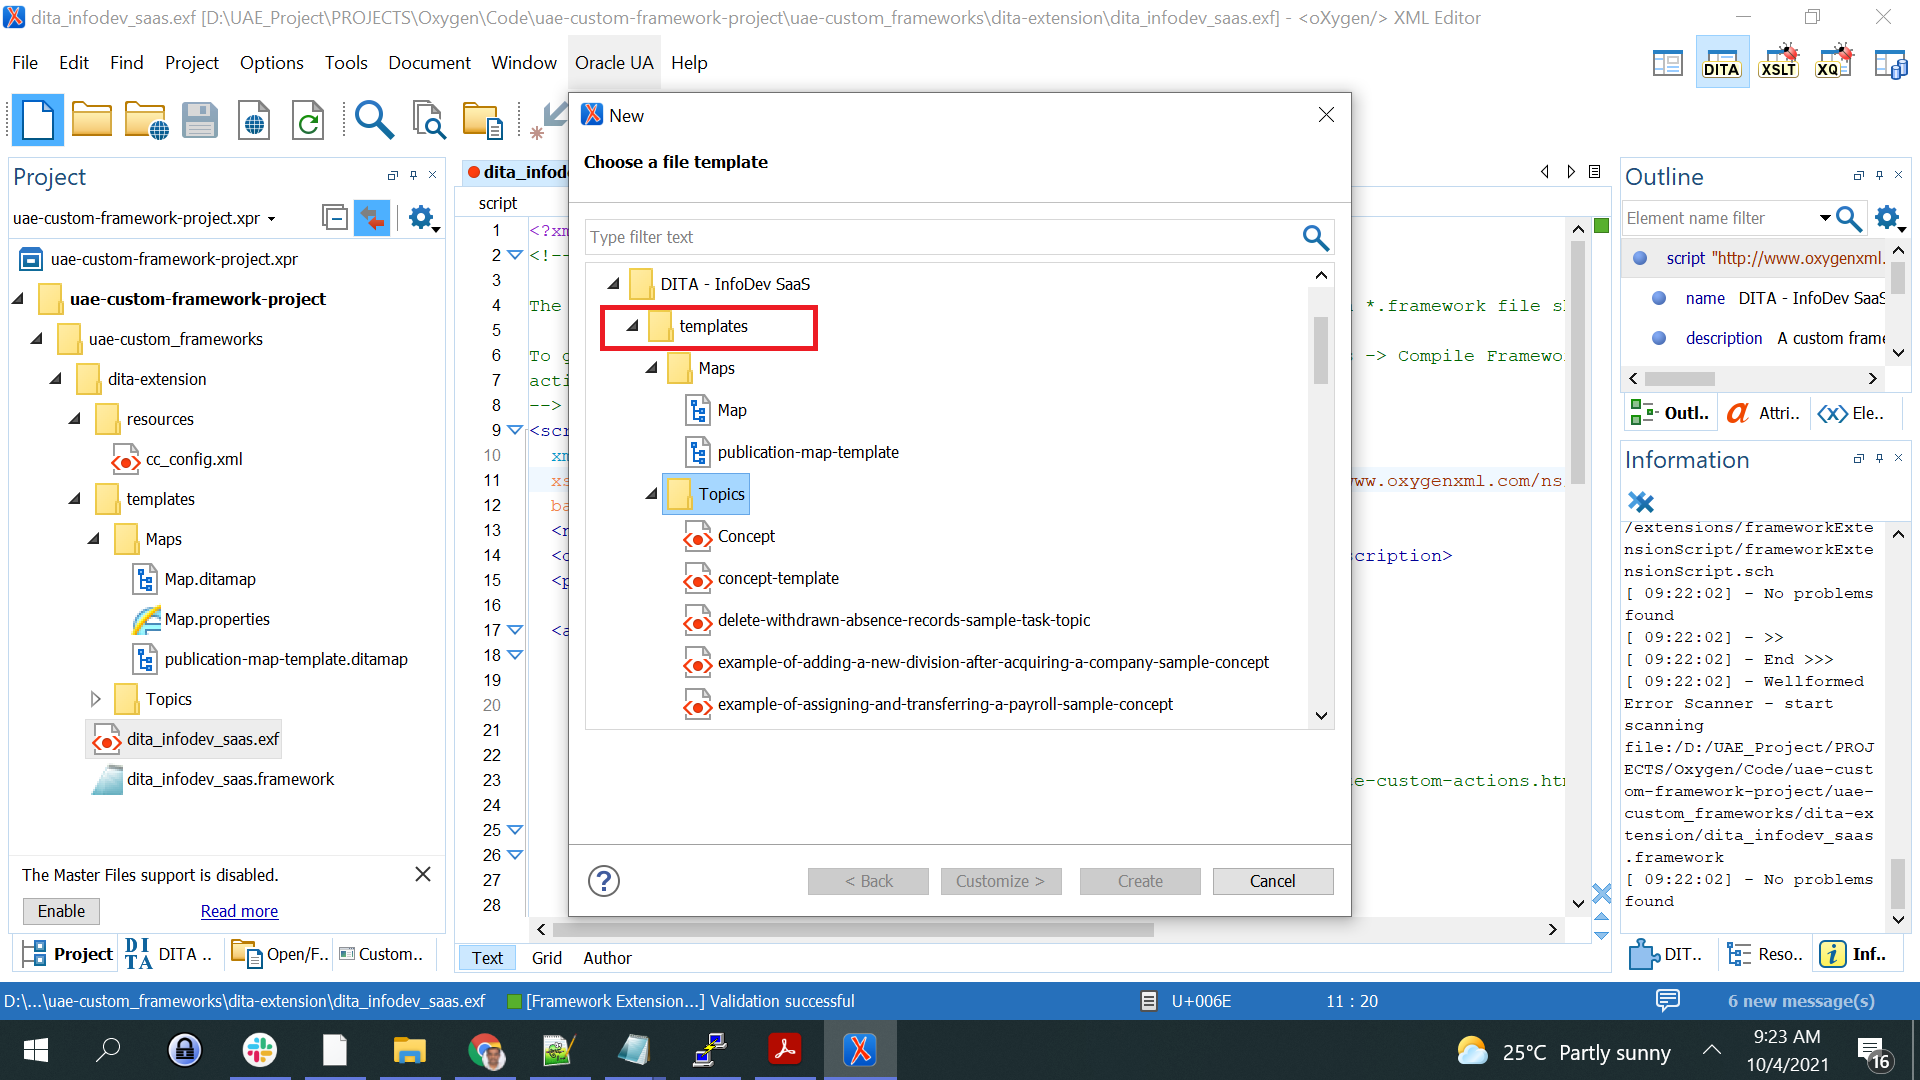Click Outline element filter search icon
Image resolution: width=1920 pixels, height=1080 pixels.
pos(1849,218)
